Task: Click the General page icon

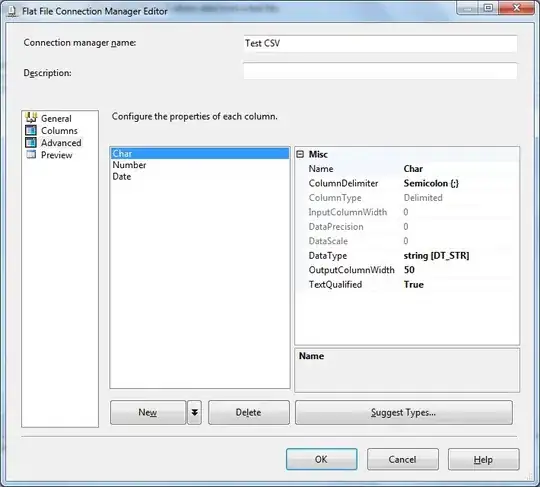Action: click(x=31, y=117)
